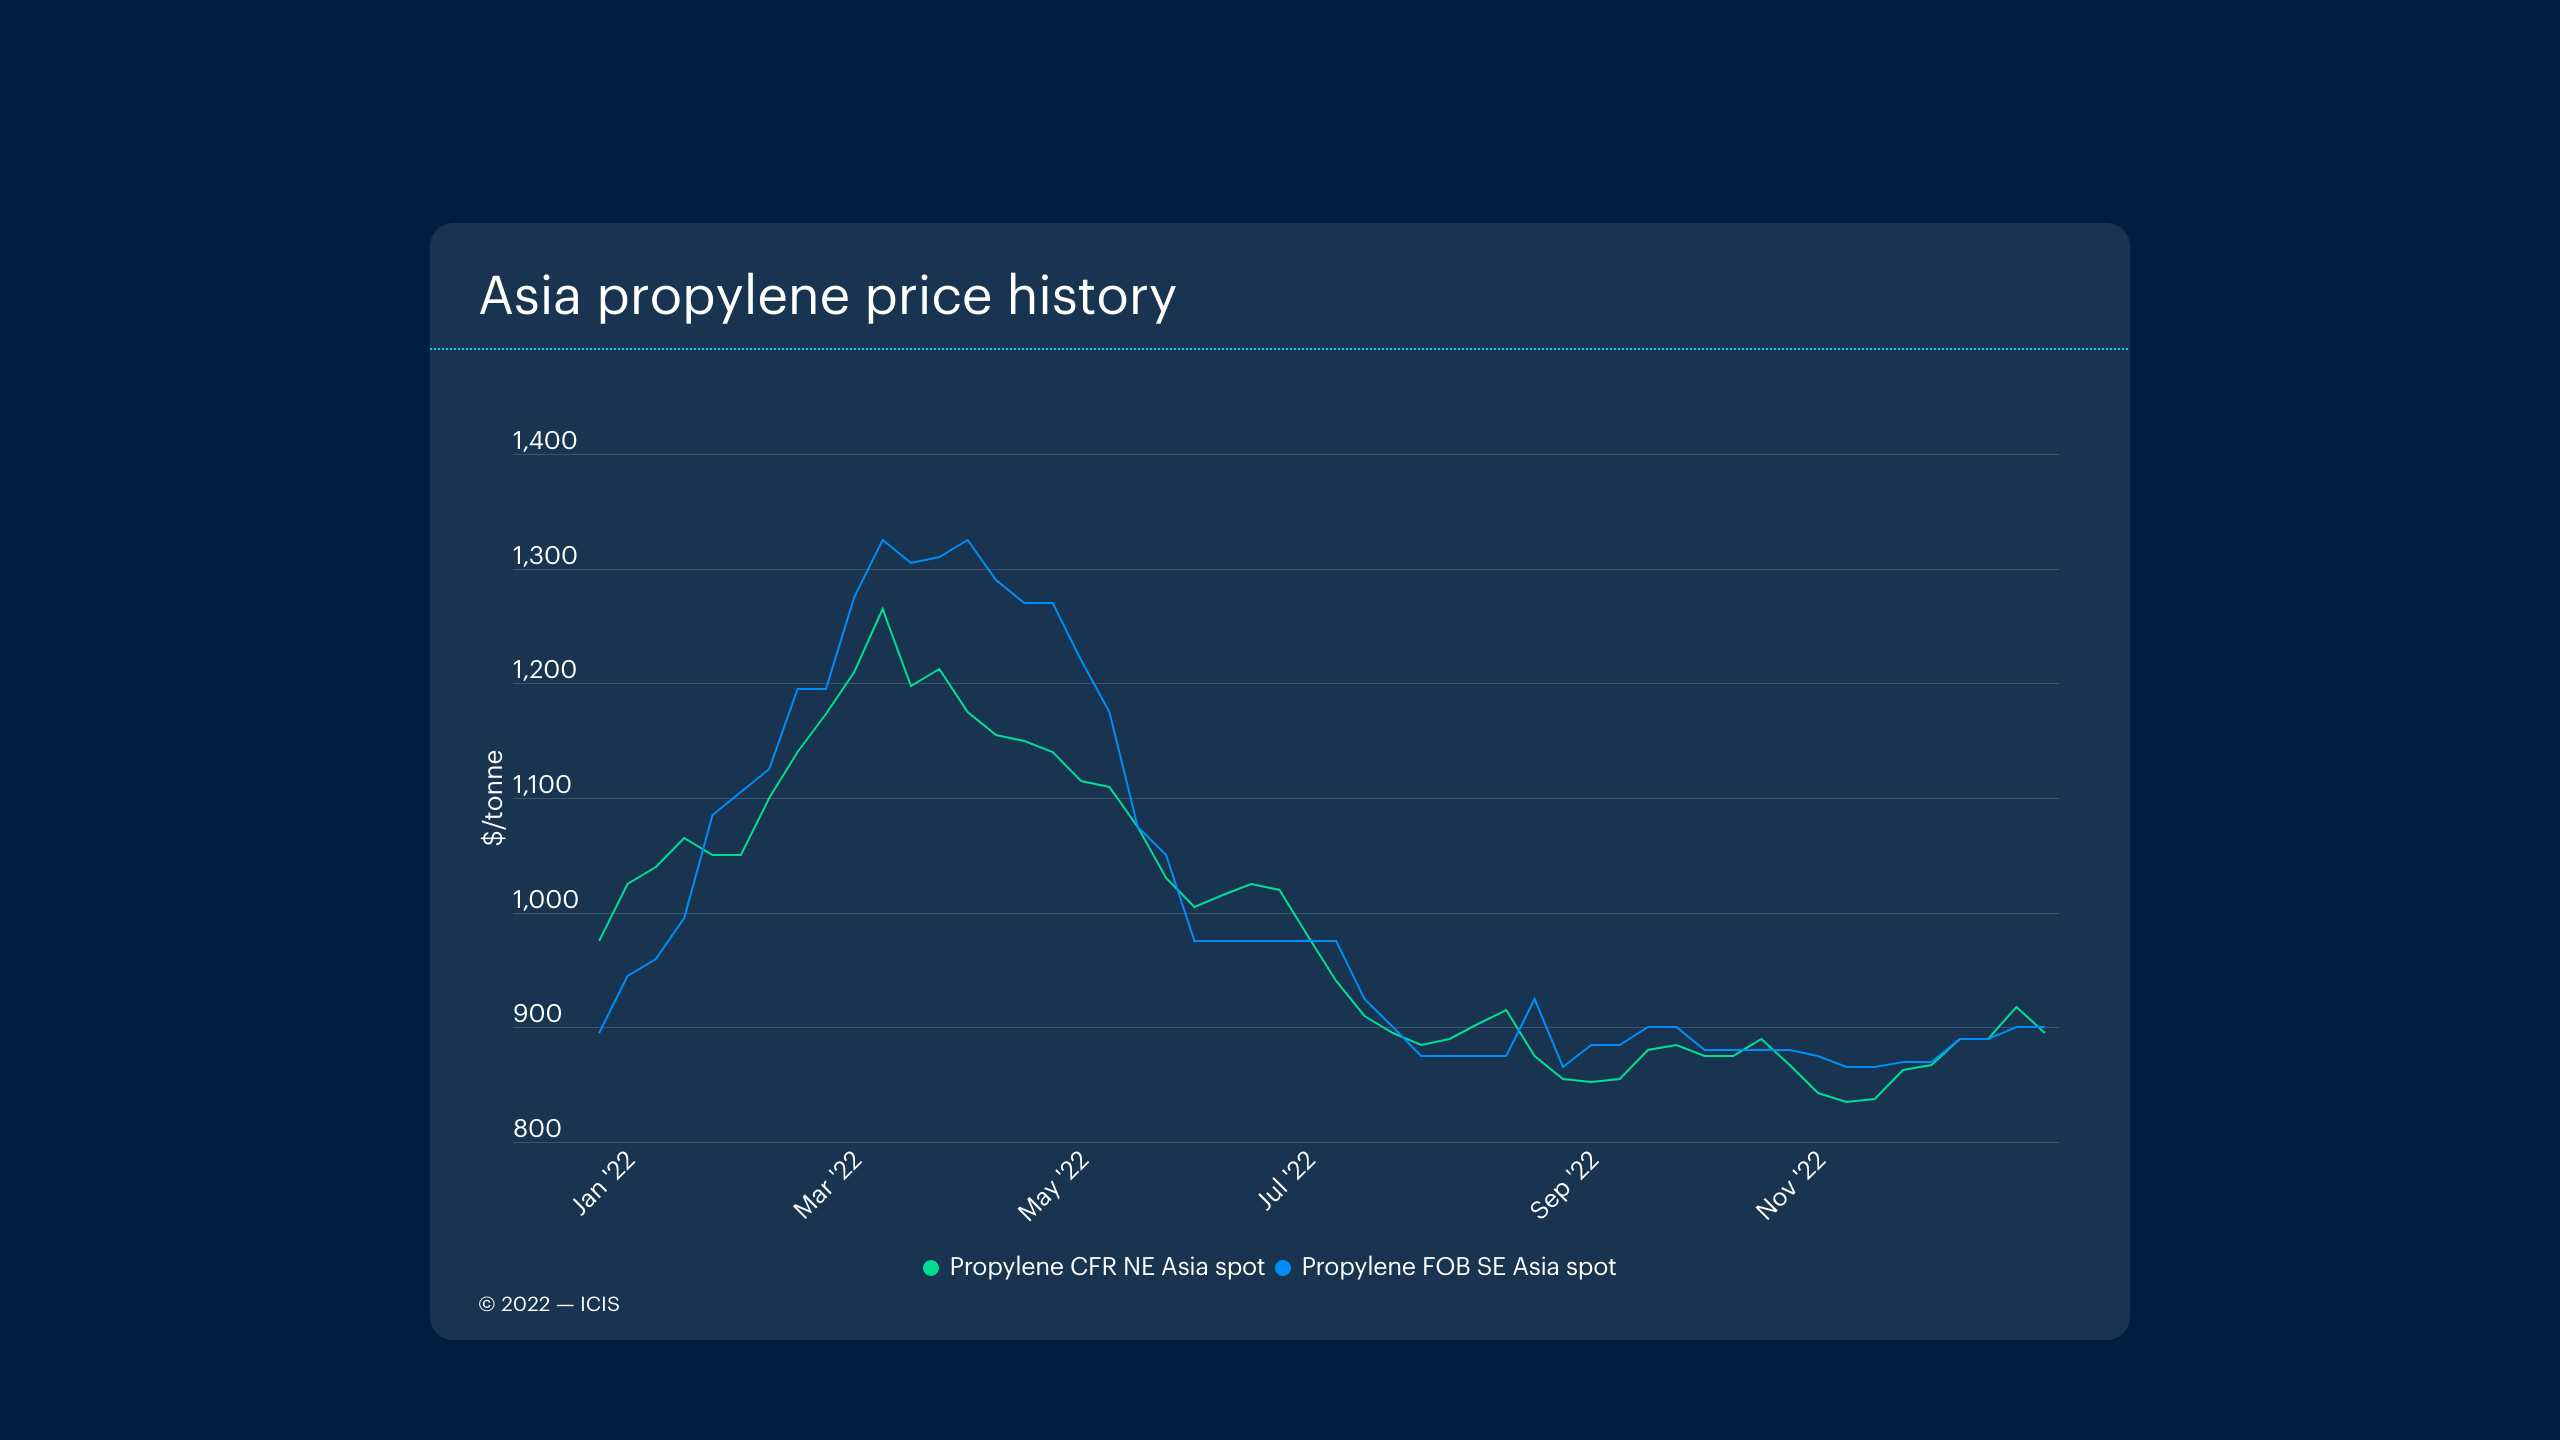Click the green CFR NE Asia legend dot
The height and width of the screenshot is (1440, 2560).
click(x=930, y=1268)
